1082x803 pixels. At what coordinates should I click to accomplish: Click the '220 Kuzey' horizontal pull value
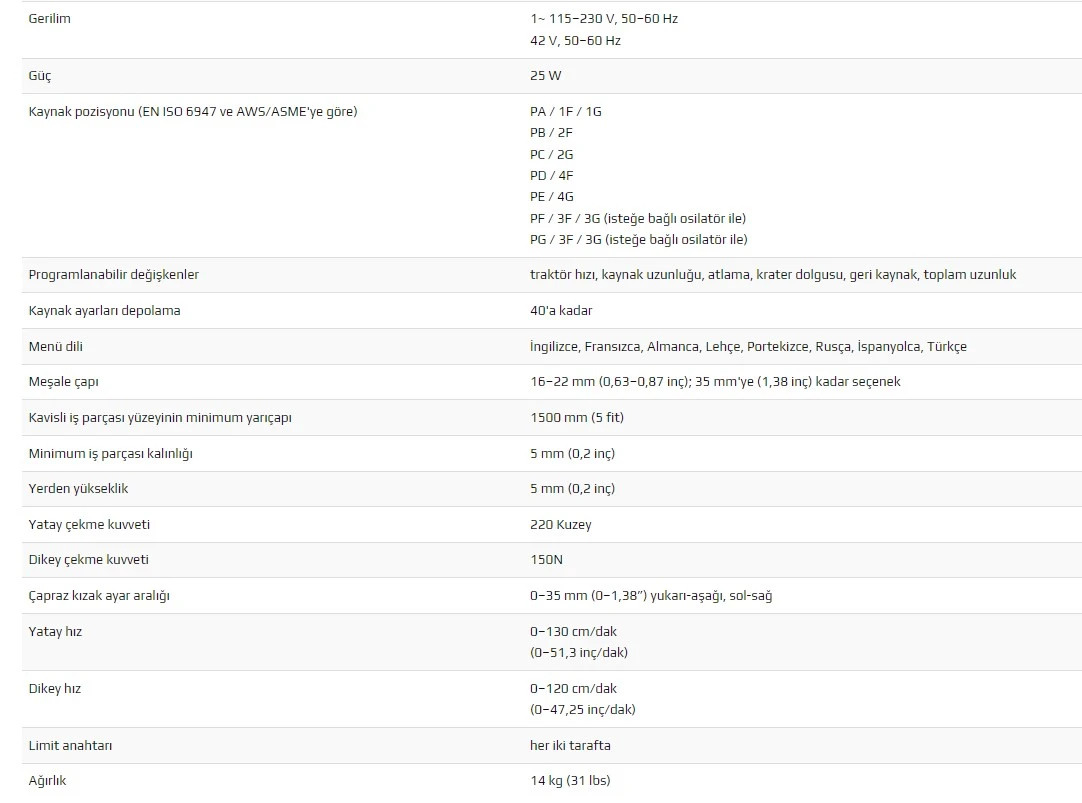pyautogui.click(x=560, y=524)
